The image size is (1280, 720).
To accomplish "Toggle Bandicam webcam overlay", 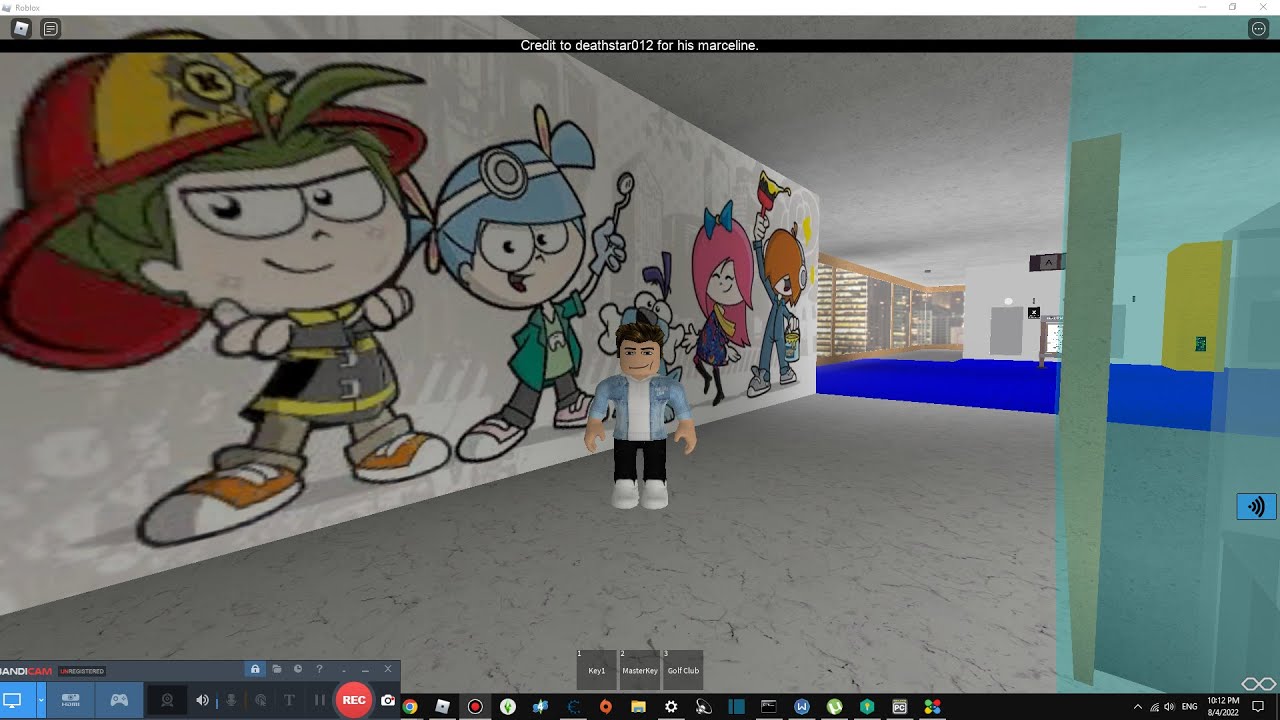I will click(167, 700).
